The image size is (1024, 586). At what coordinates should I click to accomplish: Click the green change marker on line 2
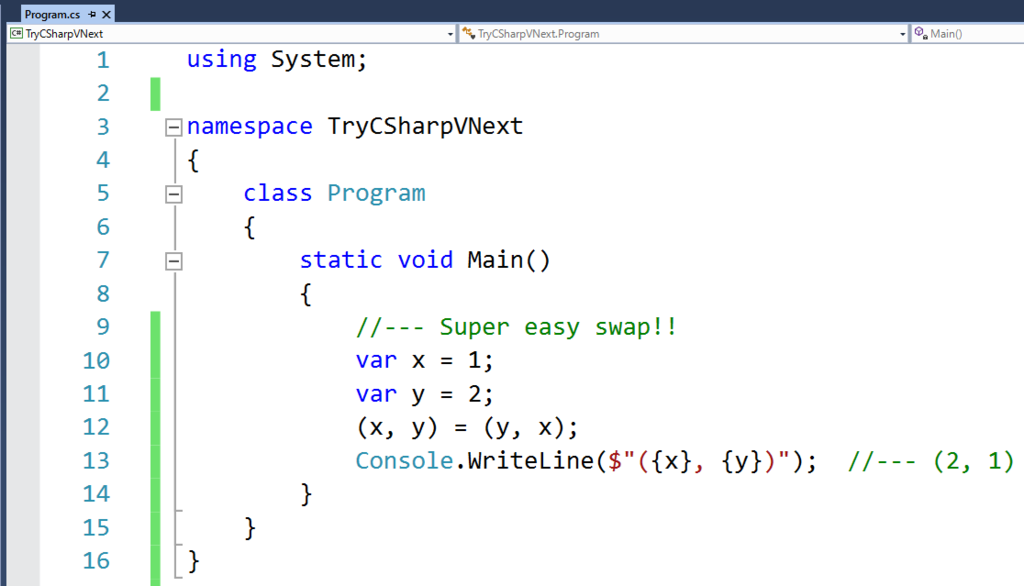pos(155,93)
